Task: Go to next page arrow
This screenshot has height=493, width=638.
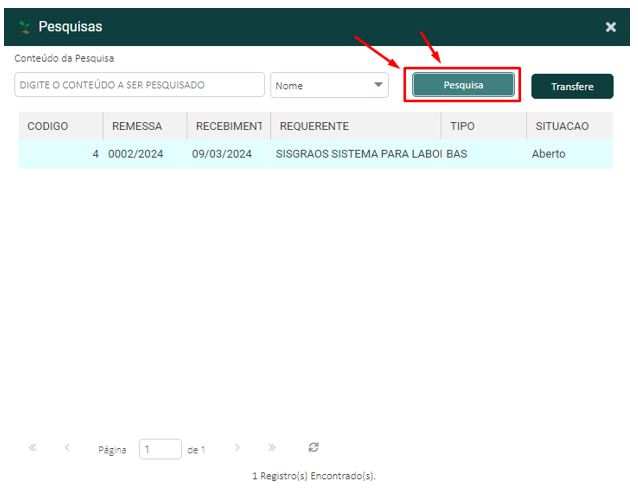Action: click(x=237, y=448)
